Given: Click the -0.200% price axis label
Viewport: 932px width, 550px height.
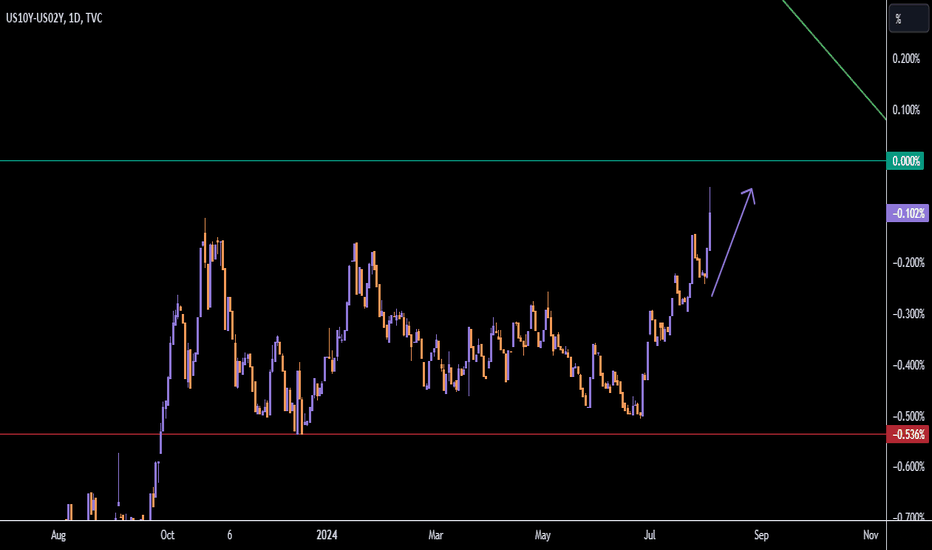Looking at the screenshot, I should tap(908, 262).
